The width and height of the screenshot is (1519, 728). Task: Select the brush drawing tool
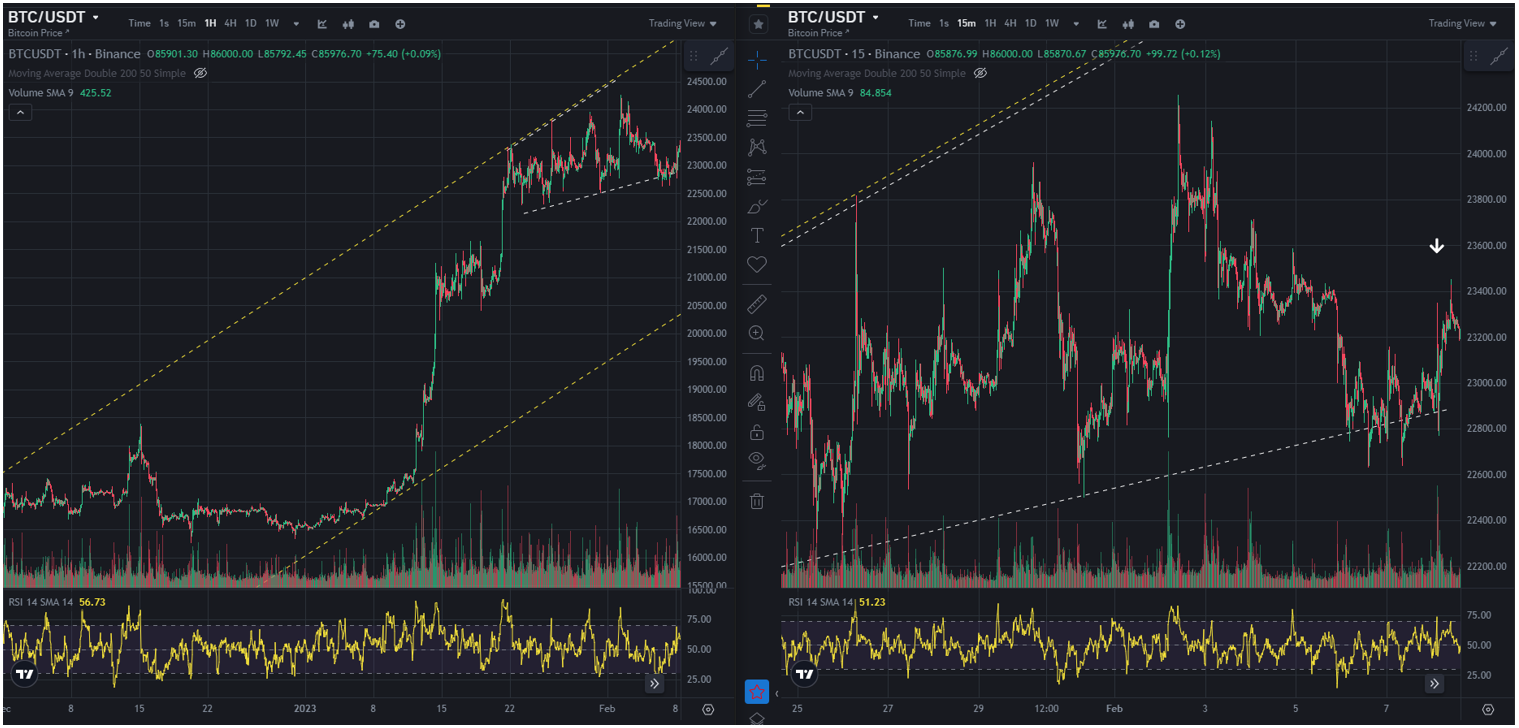tap(757, 207)
